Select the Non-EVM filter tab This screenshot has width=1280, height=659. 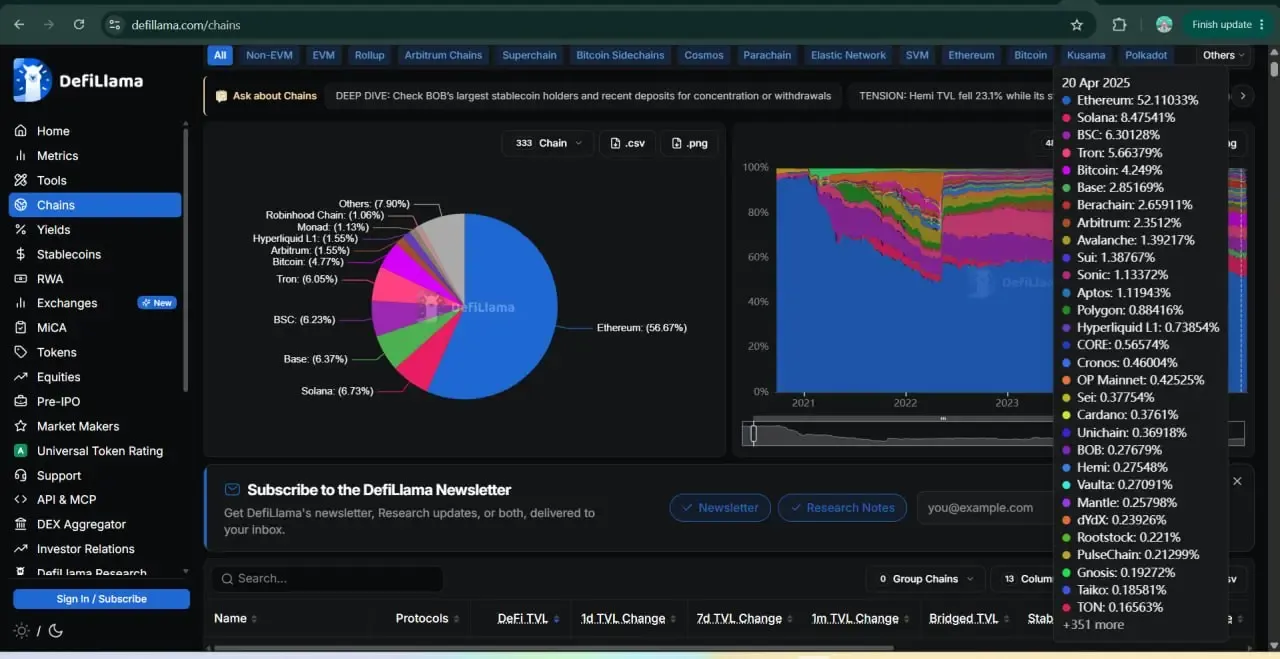tap(269, 55)
